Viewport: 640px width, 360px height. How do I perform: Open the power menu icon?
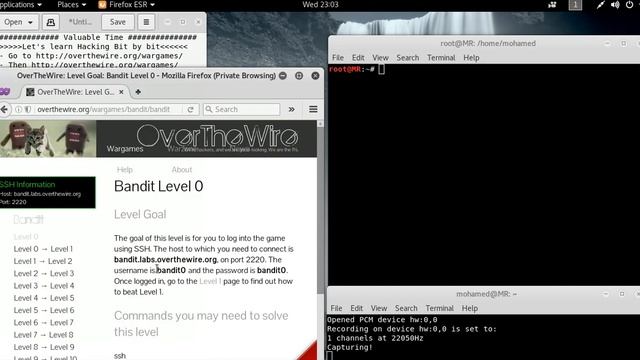point(630,4)
